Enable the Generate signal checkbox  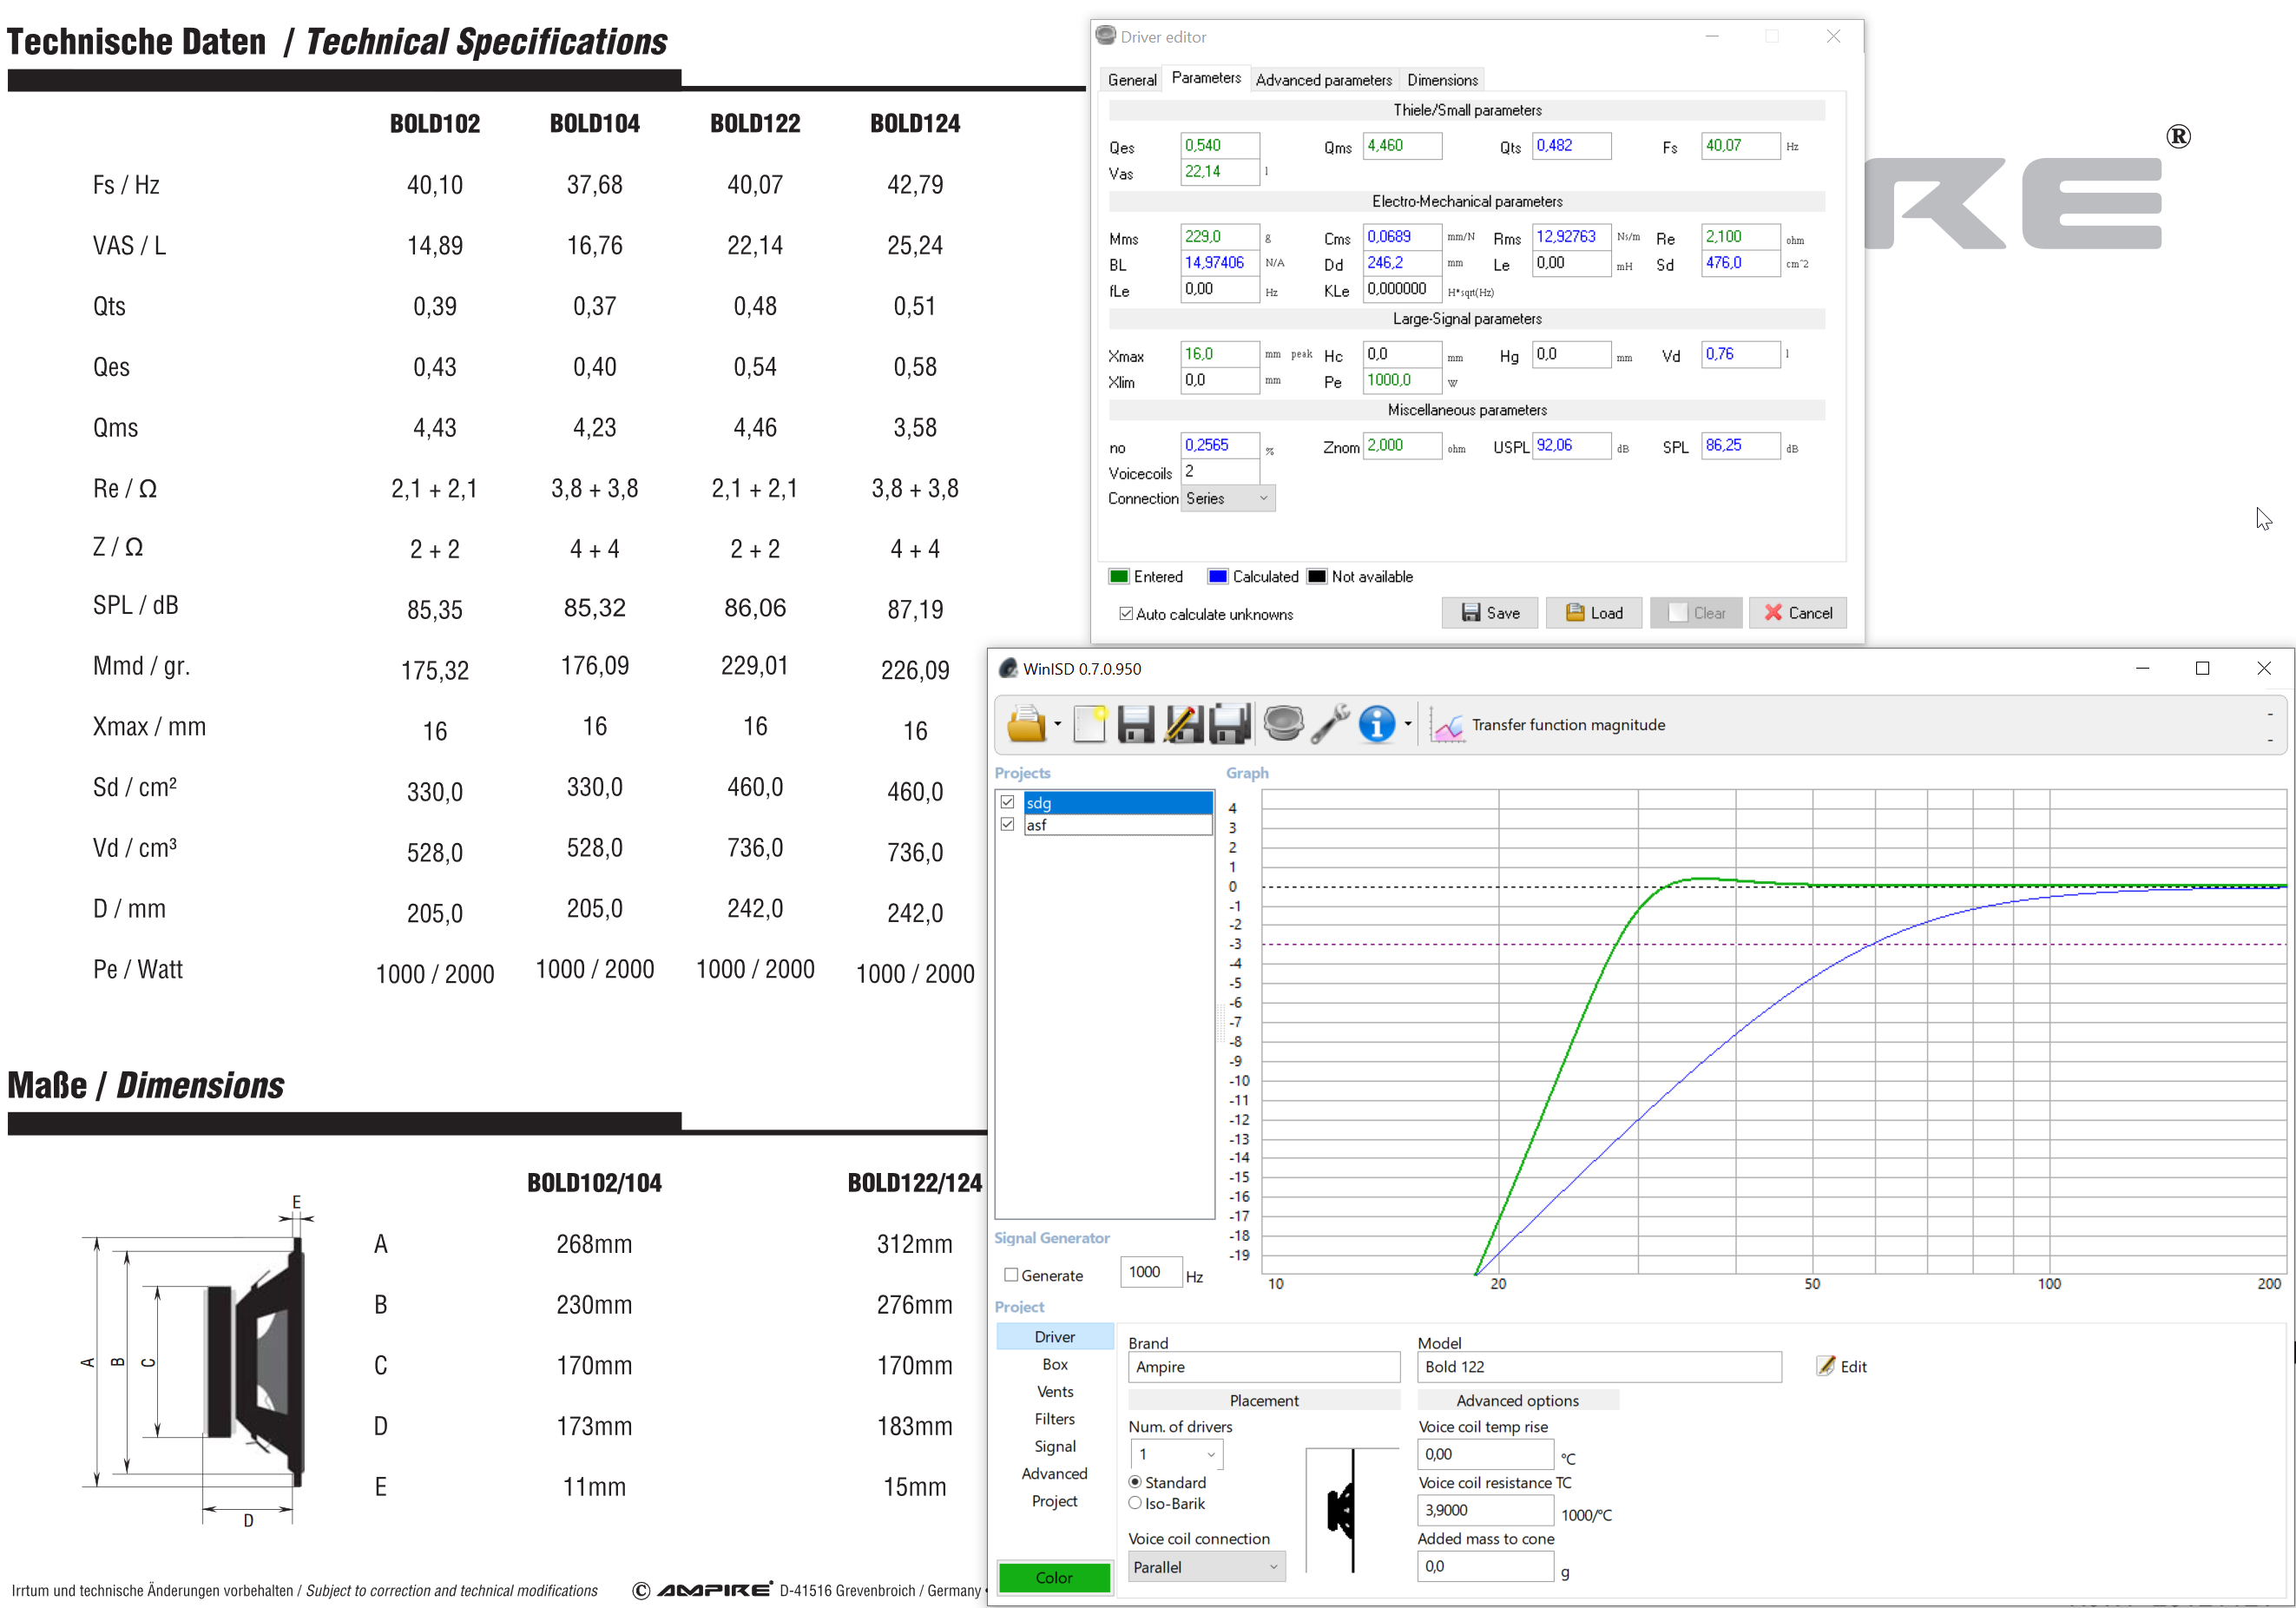click(1011, 1275)
